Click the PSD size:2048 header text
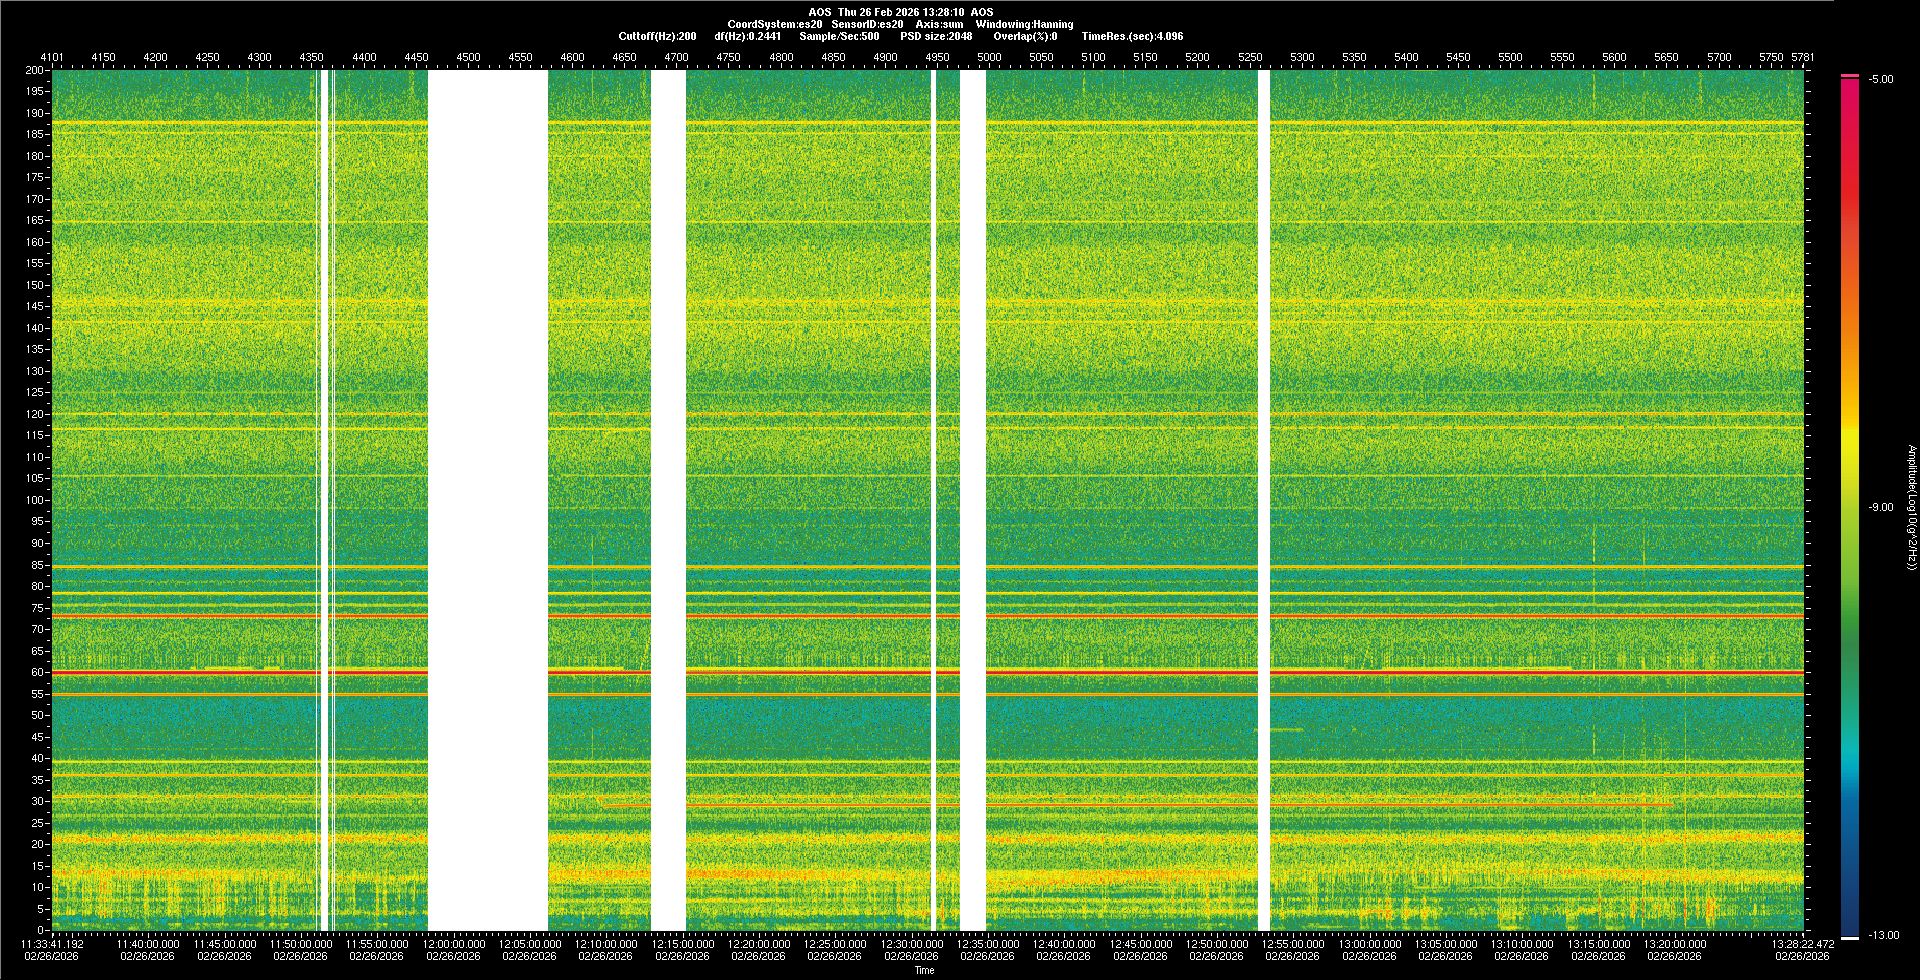Screen dimensions: 1920x980 click(x=936, y=36)
